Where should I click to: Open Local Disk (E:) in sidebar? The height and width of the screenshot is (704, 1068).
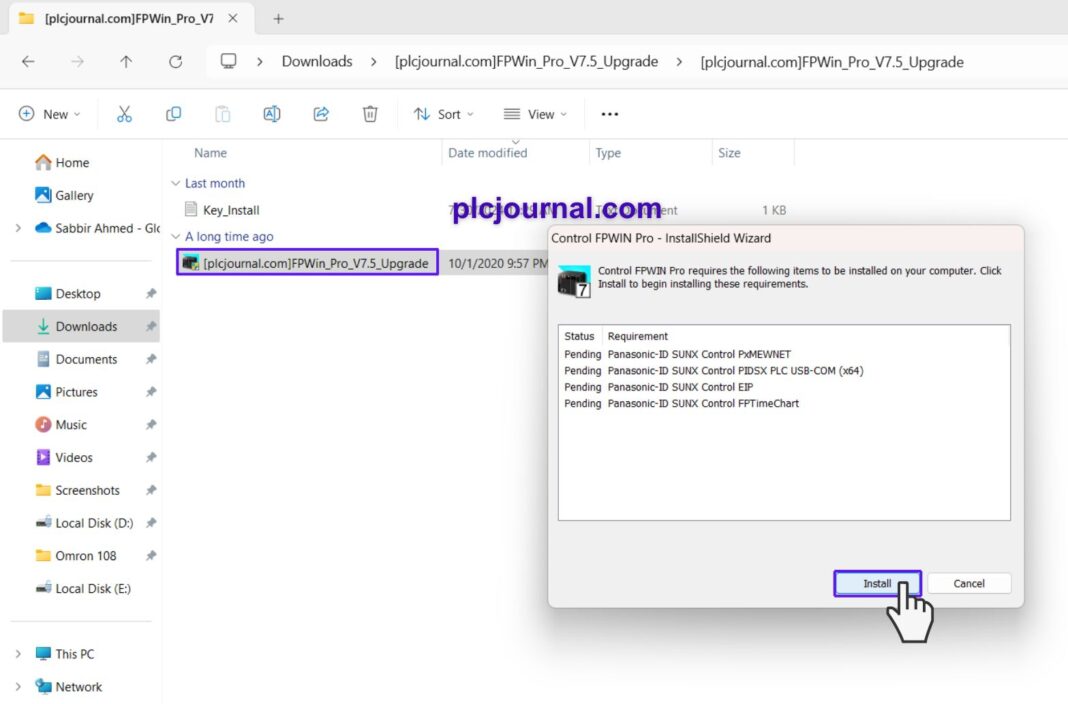93,588
